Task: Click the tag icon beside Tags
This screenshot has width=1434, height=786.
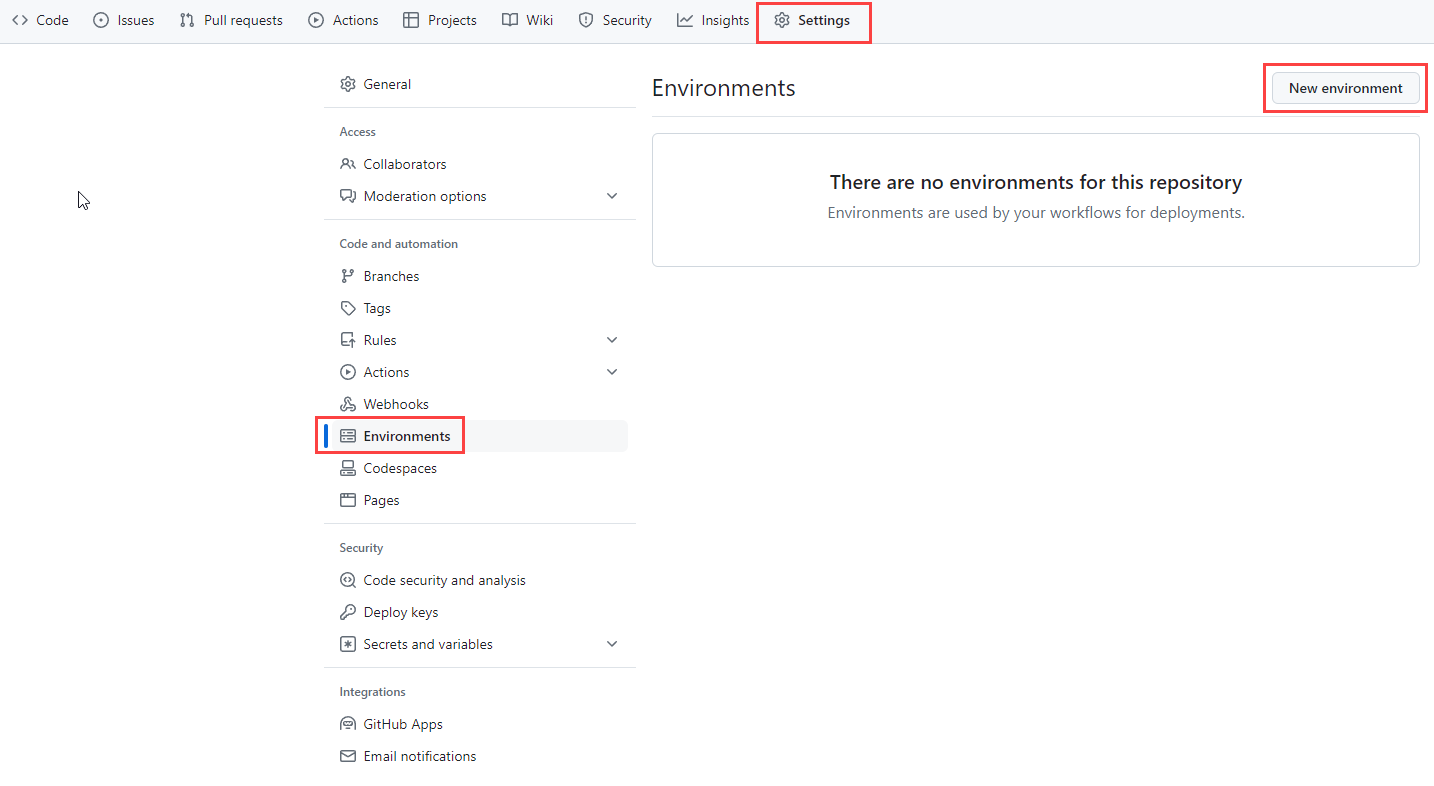Action: point(348,308)
